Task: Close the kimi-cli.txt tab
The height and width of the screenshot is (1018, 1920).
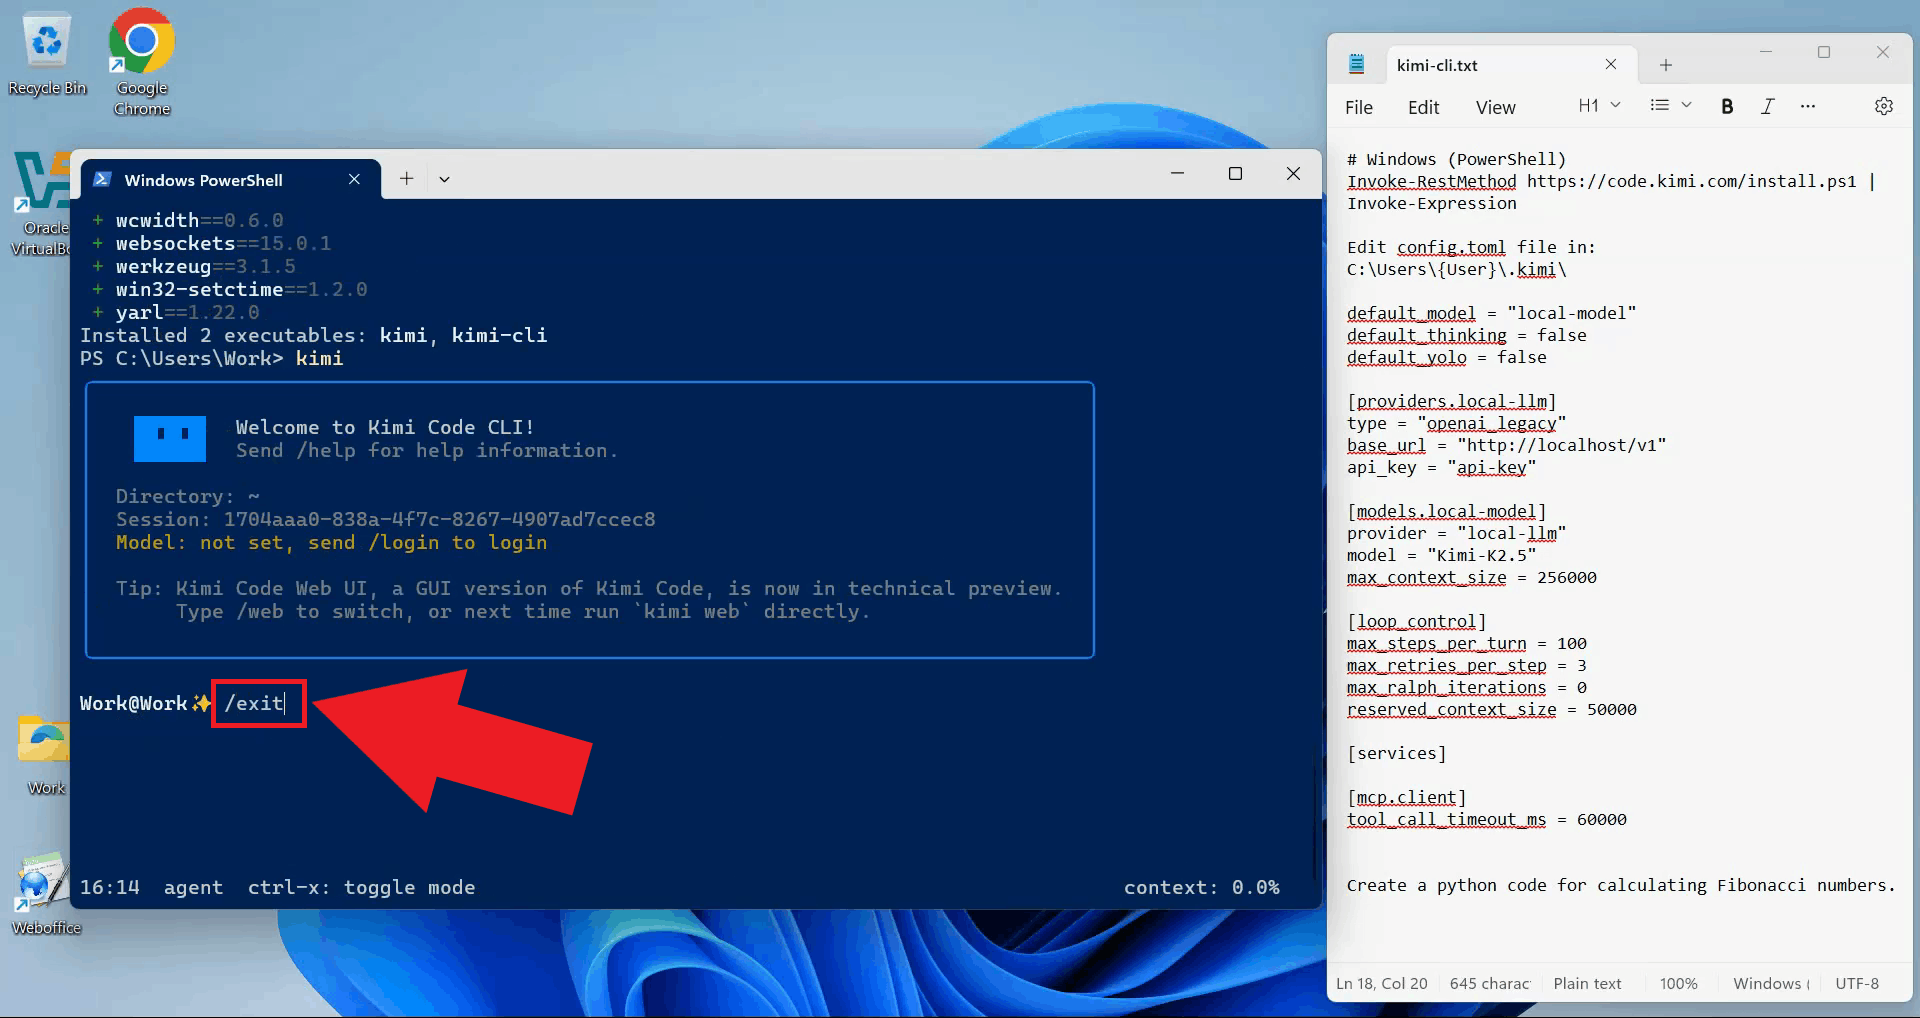Action: click(1610, 65)
